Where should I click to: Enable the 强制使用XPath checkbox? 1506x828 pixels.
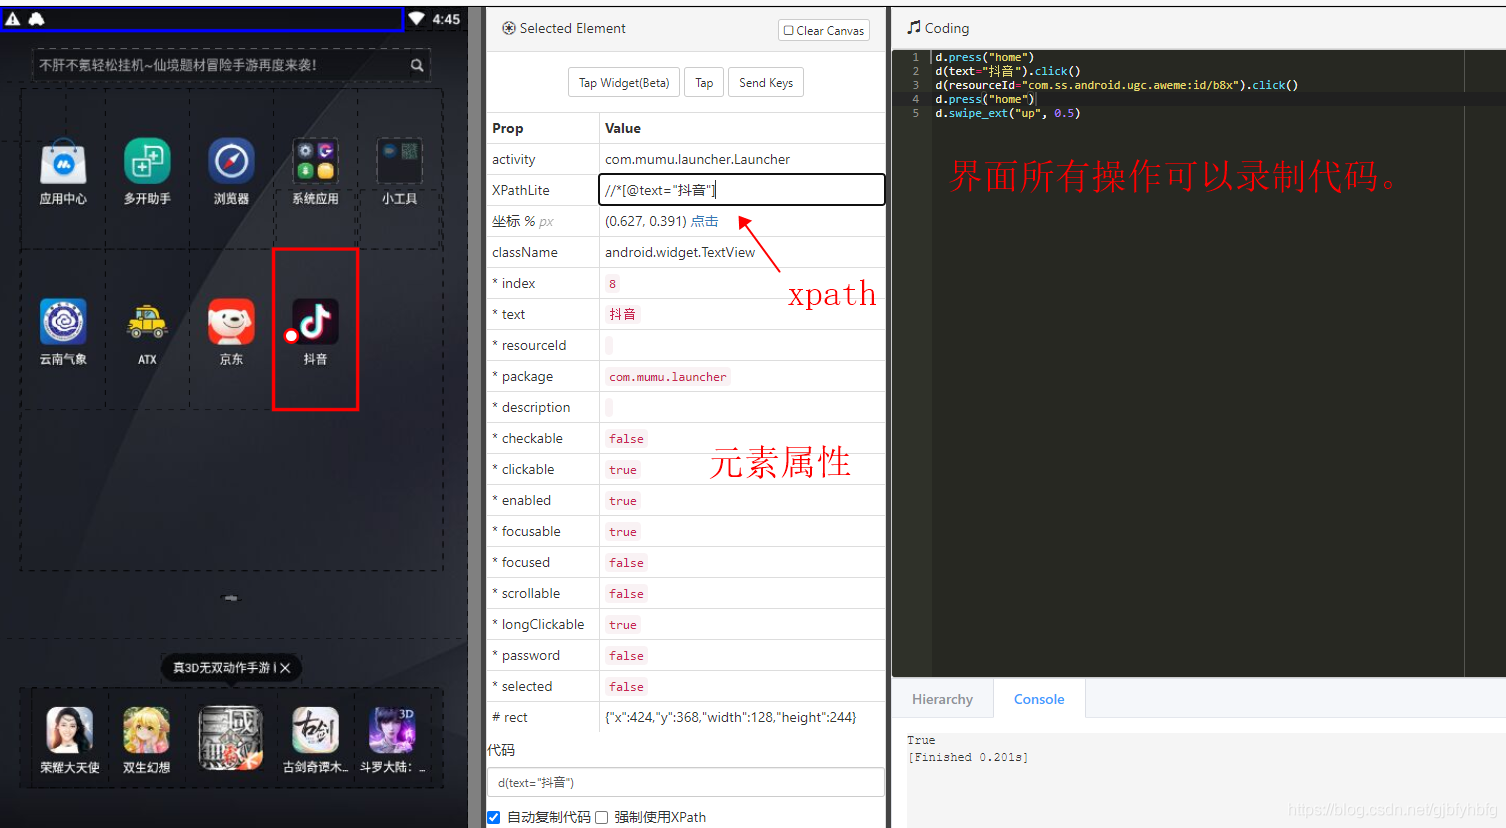coord(602,817)
